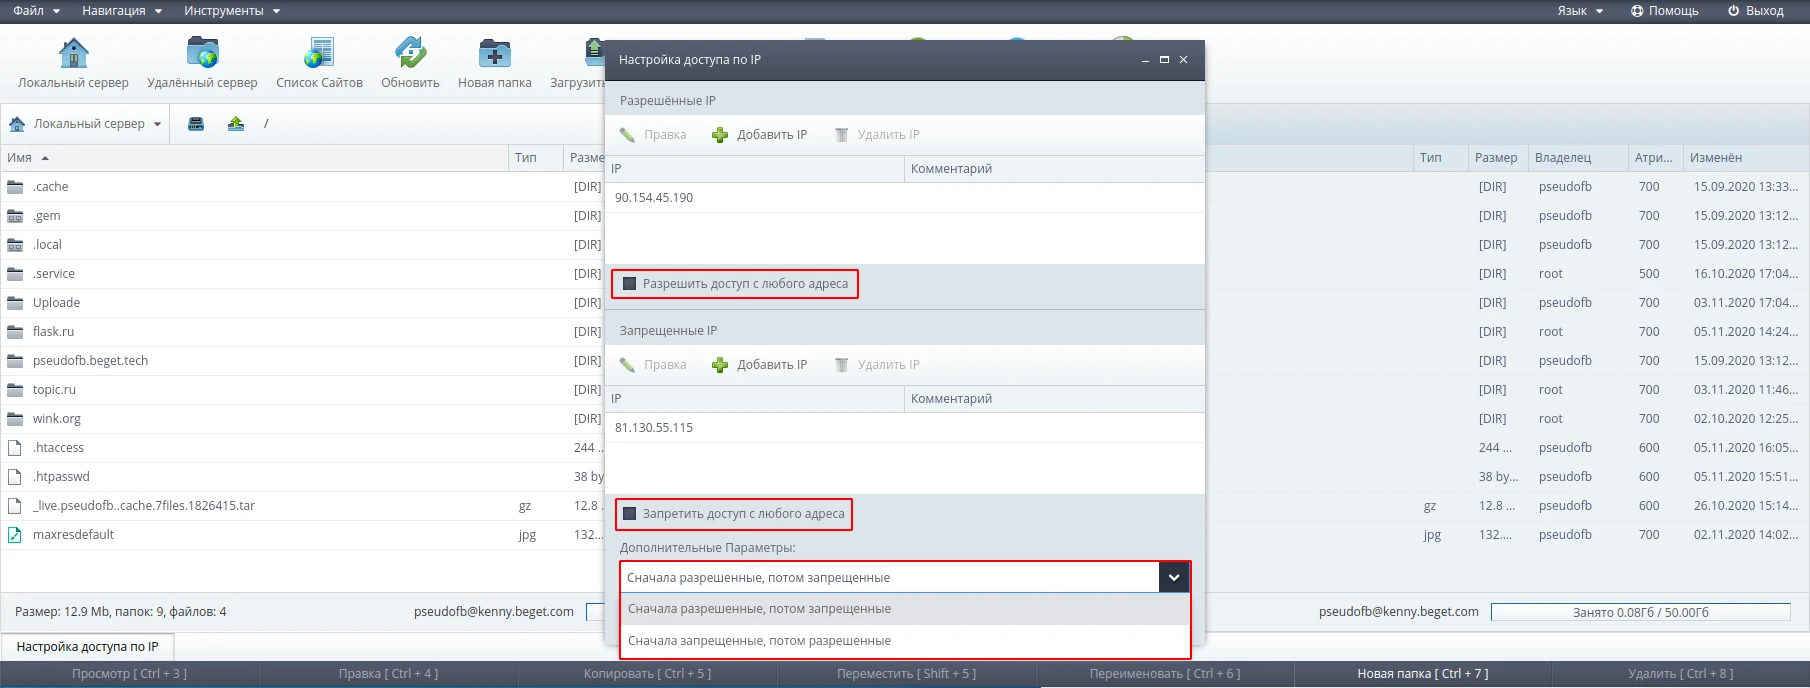Click the Local server home icon
This screenshot has width=1810, height=688.
73,53
